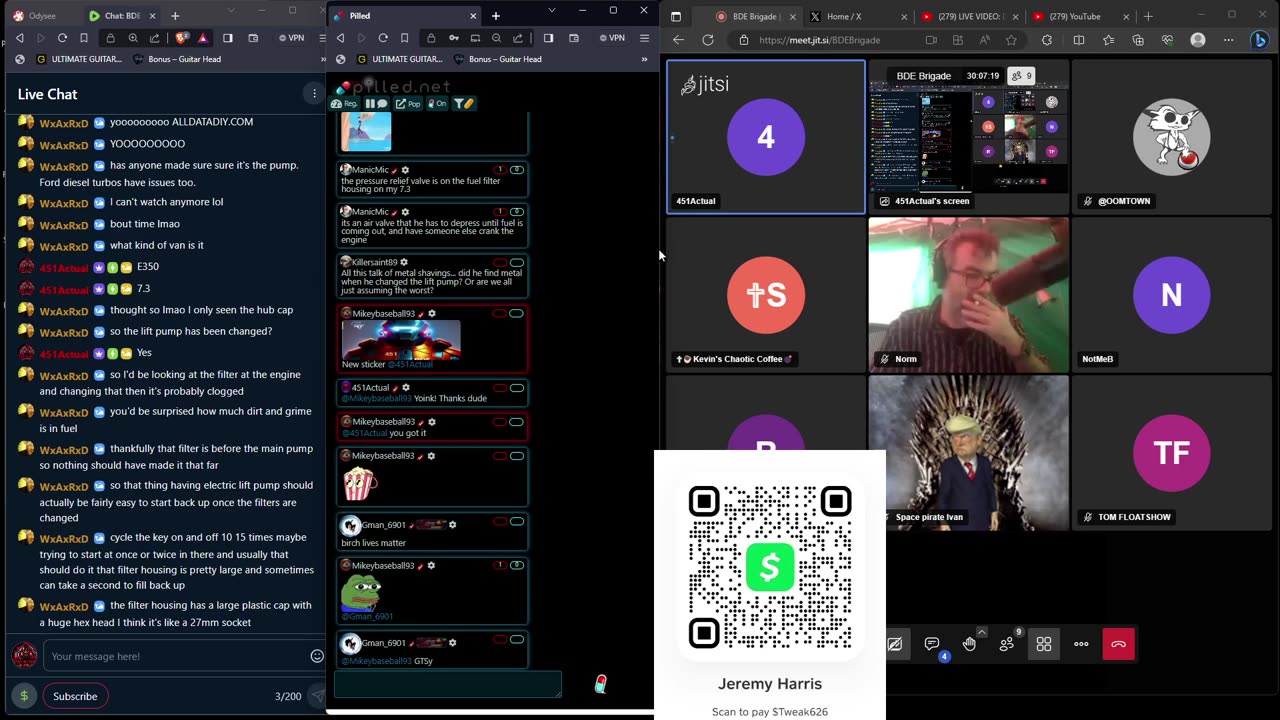Select the Norm video tile
The width and height of the screenshot is (1280, 720).
tap(968, 295)
